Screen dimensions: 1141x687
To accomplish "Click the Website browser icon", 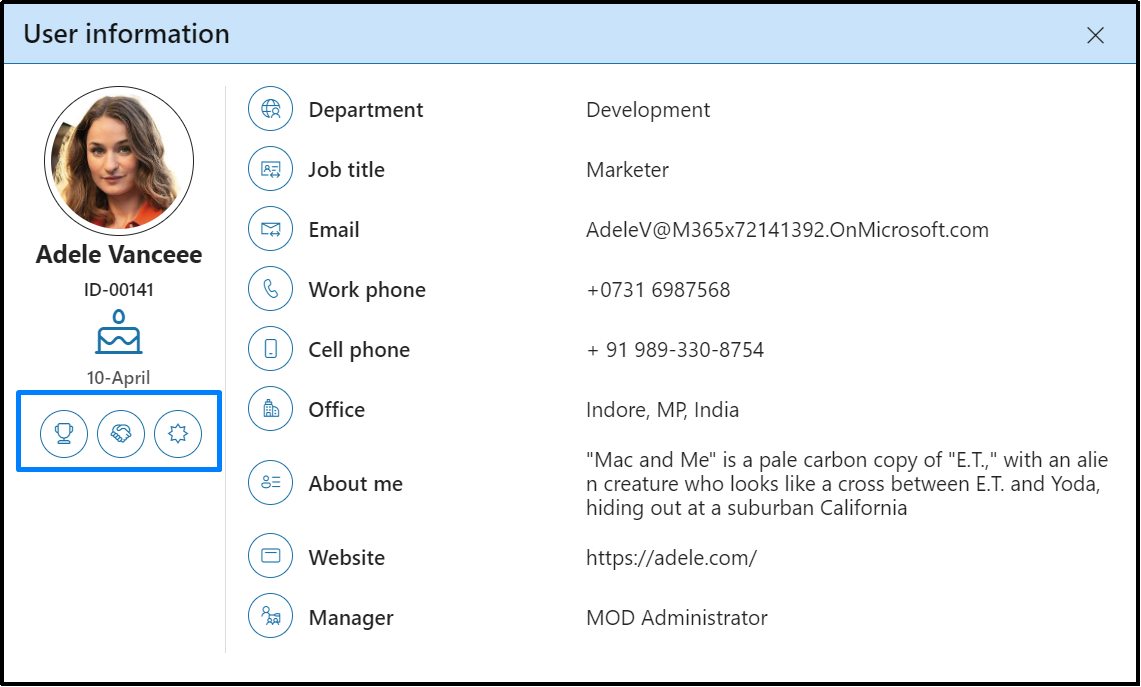I will pyautogui.click(x=271, y=556).
